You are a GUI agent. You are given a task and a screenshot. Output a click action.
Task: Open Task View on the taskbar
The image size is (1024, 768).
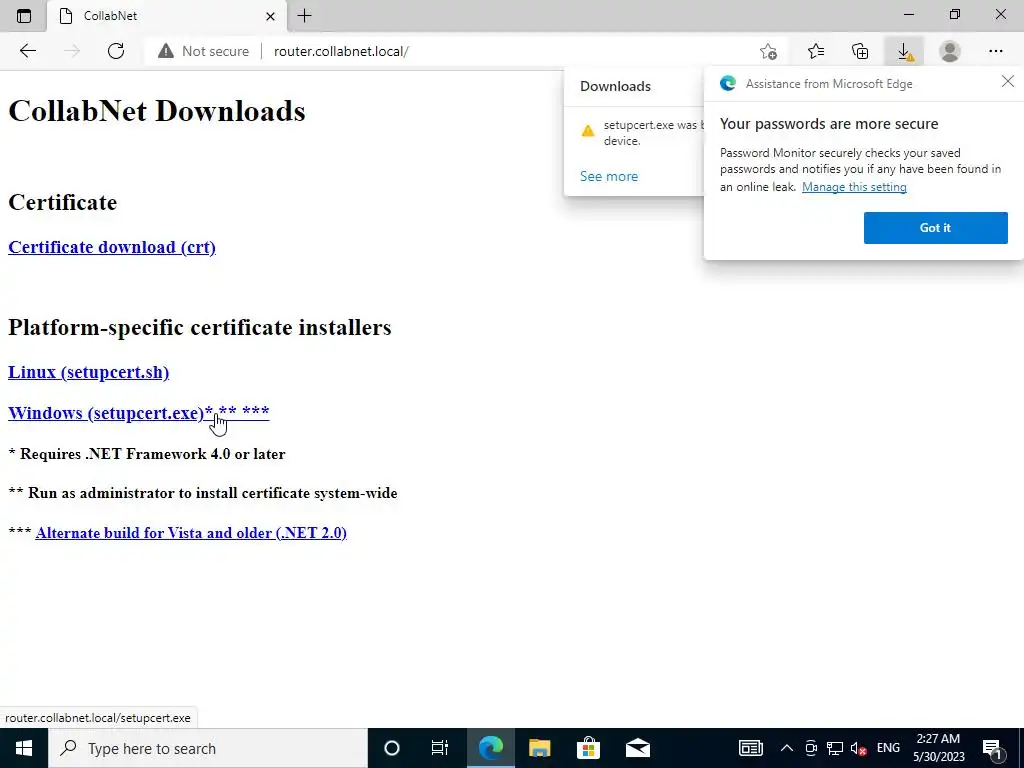pos(440,748)
